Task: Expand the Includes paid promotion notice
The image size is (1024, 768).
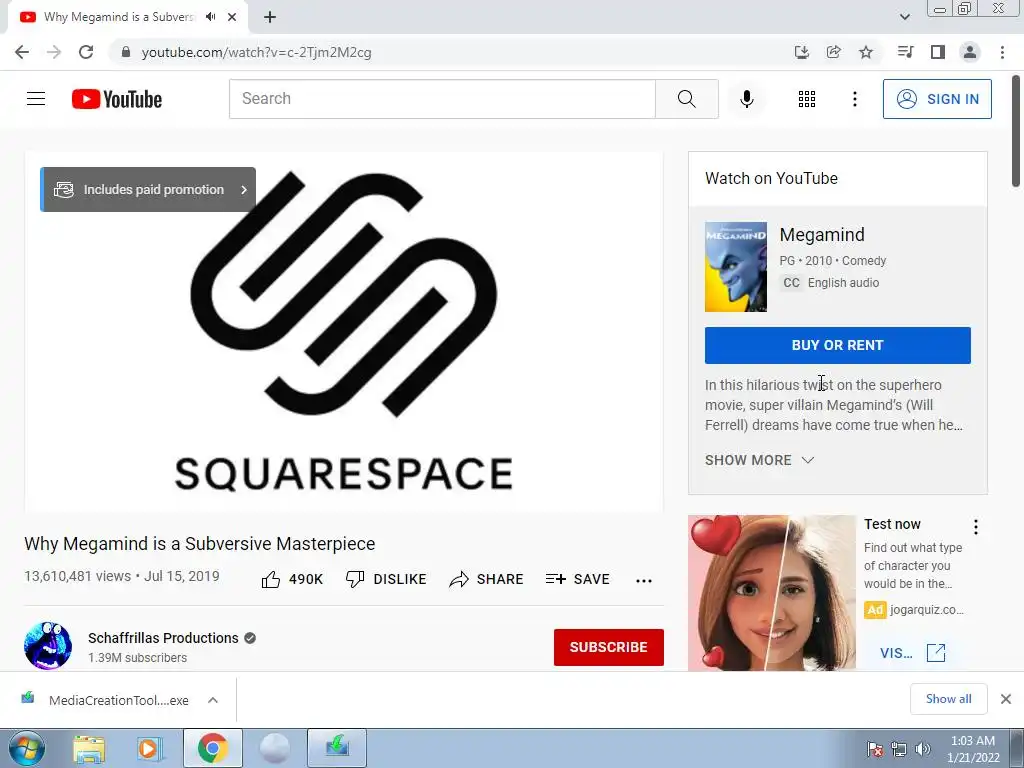Action: click(148, 189)
